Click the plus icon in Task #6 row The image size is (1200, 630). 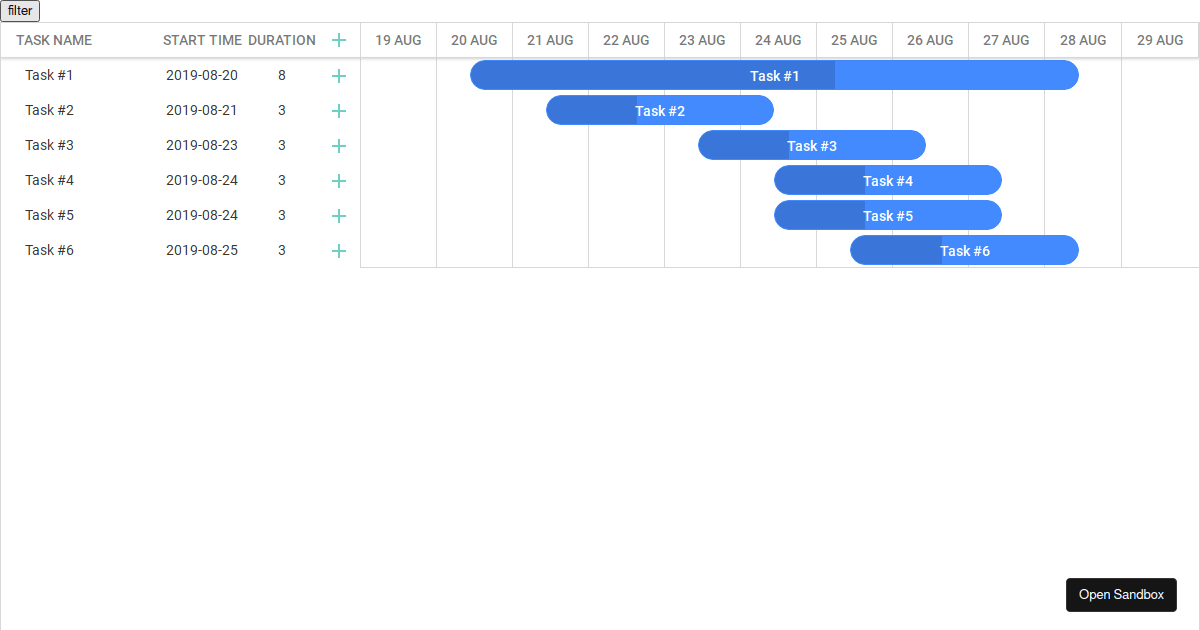point(339,250)
